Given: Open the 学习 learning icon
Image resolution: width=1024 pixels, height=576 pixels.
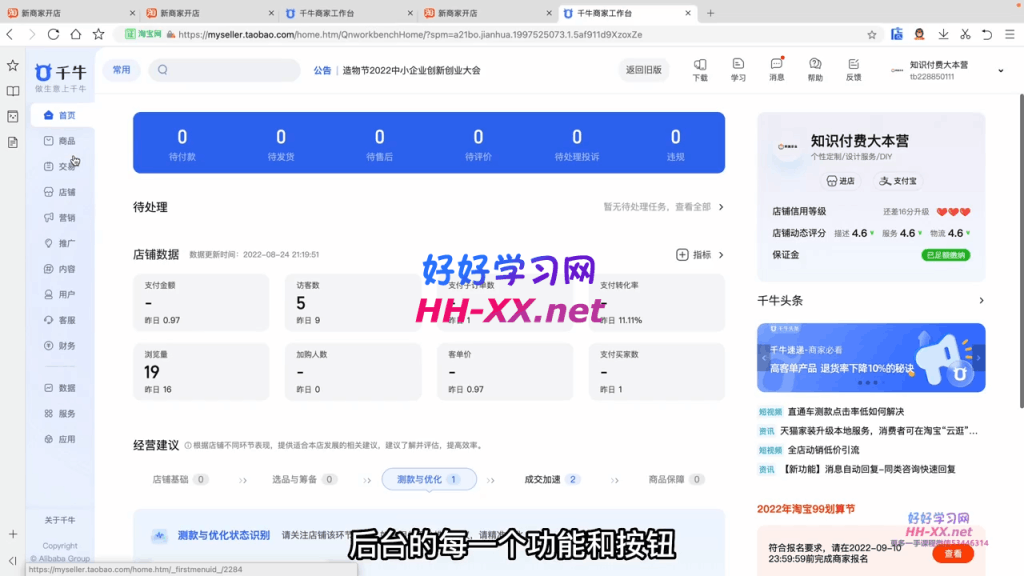Looking at the screenshot, I should (738, 69).
